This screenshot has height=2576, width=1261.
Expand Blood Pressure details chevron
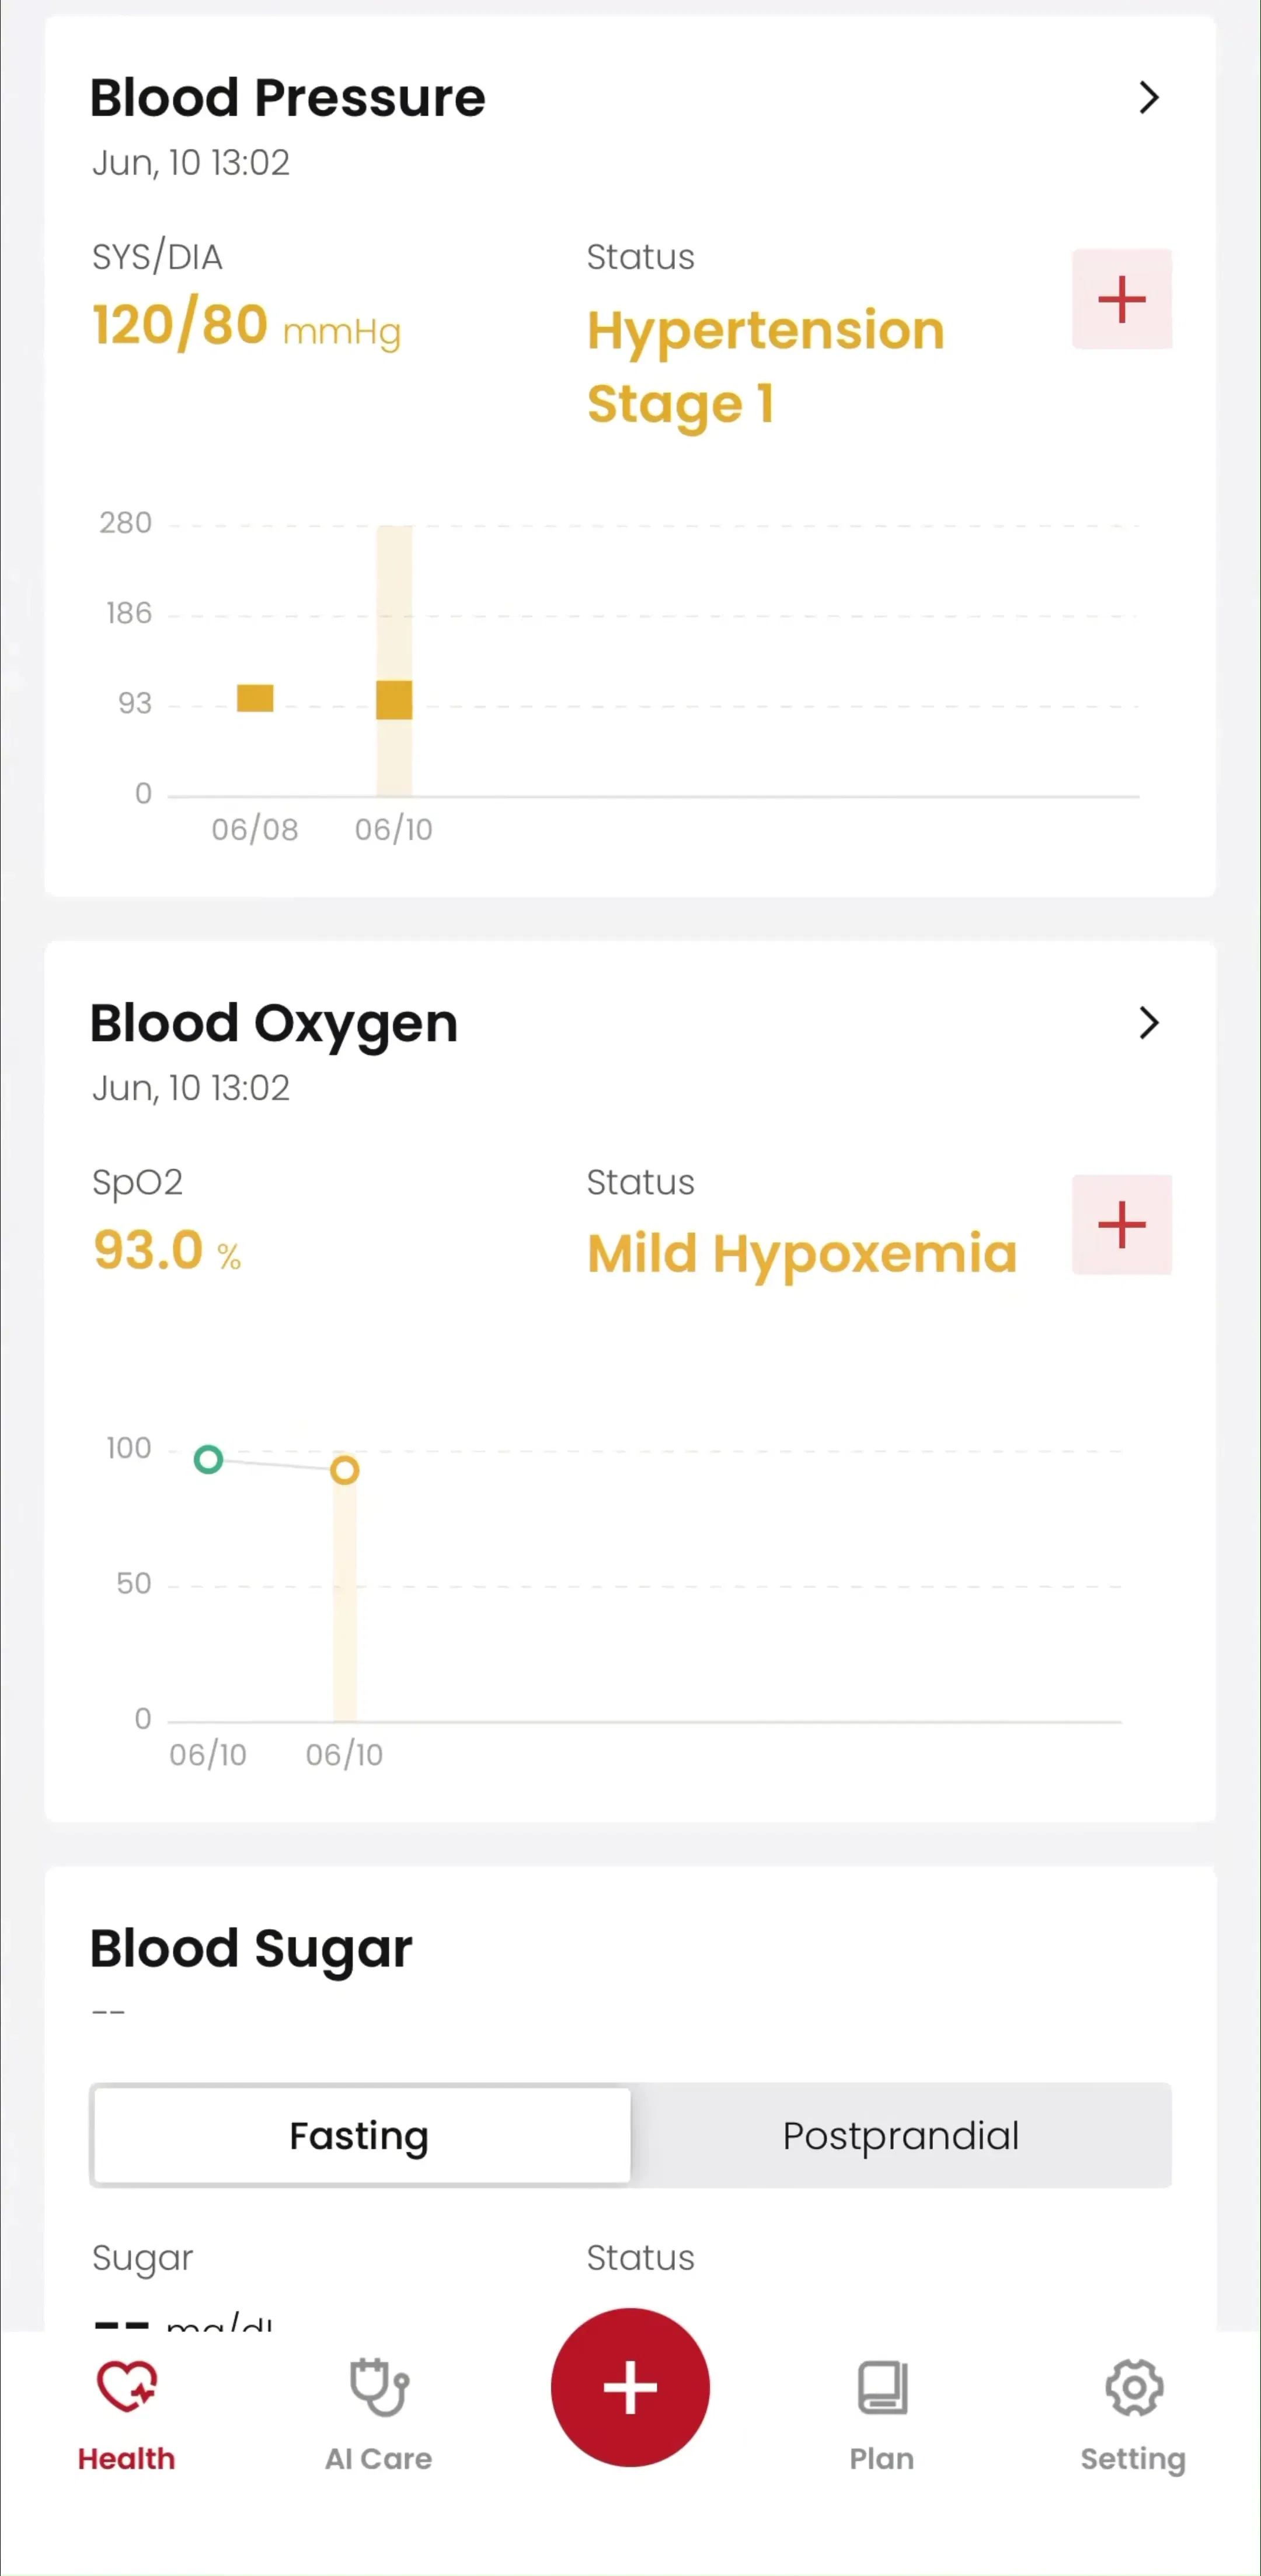(x=1149, y=97)
